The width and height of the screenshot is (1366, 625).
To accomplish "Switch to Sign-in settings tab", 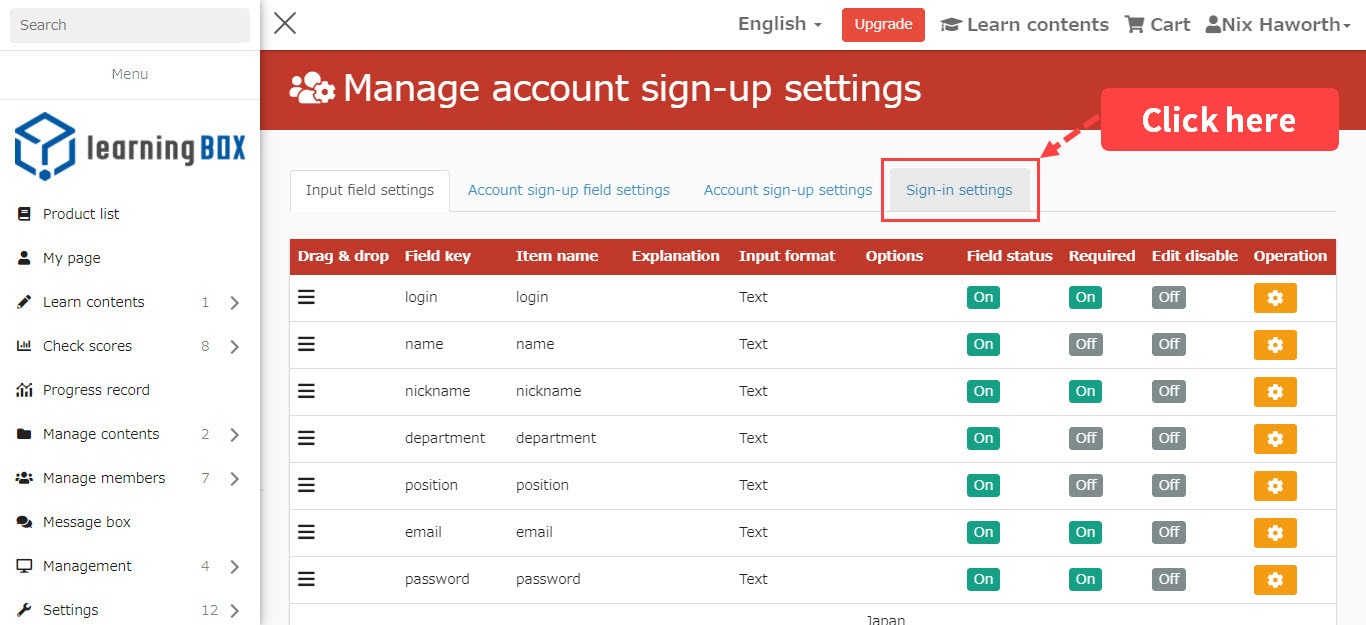I will (x=959, y=190).
